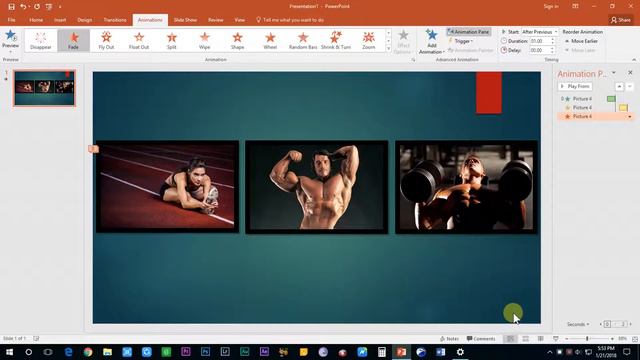
Task: Click the yellow timing bar in Animation Pane
Action: [623, 108]
